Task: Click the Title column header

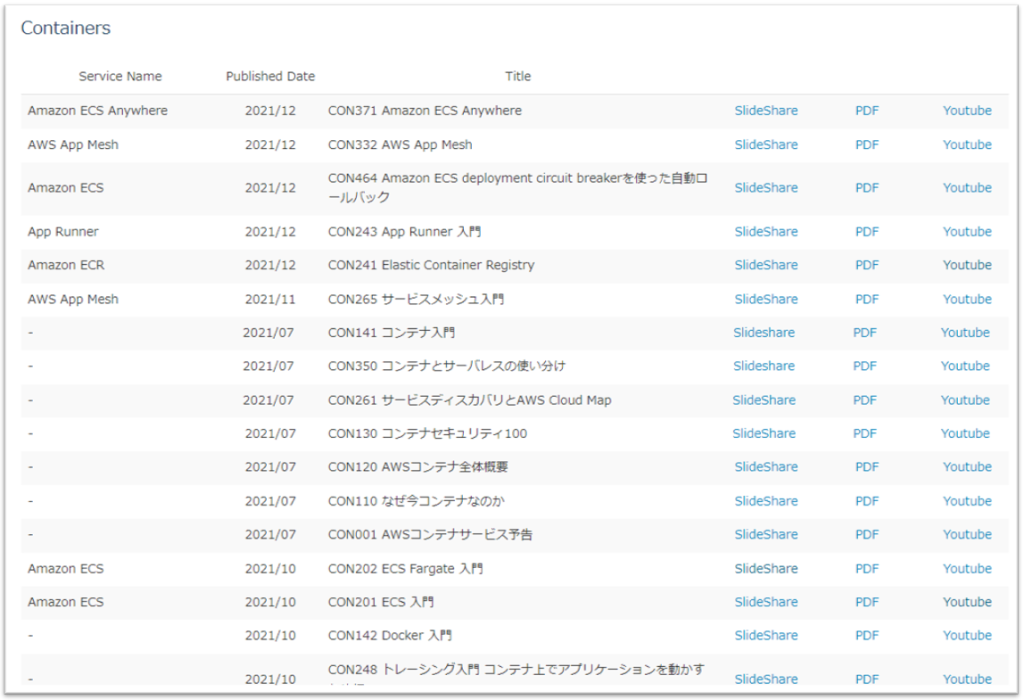Action: [x=518, y=76]
